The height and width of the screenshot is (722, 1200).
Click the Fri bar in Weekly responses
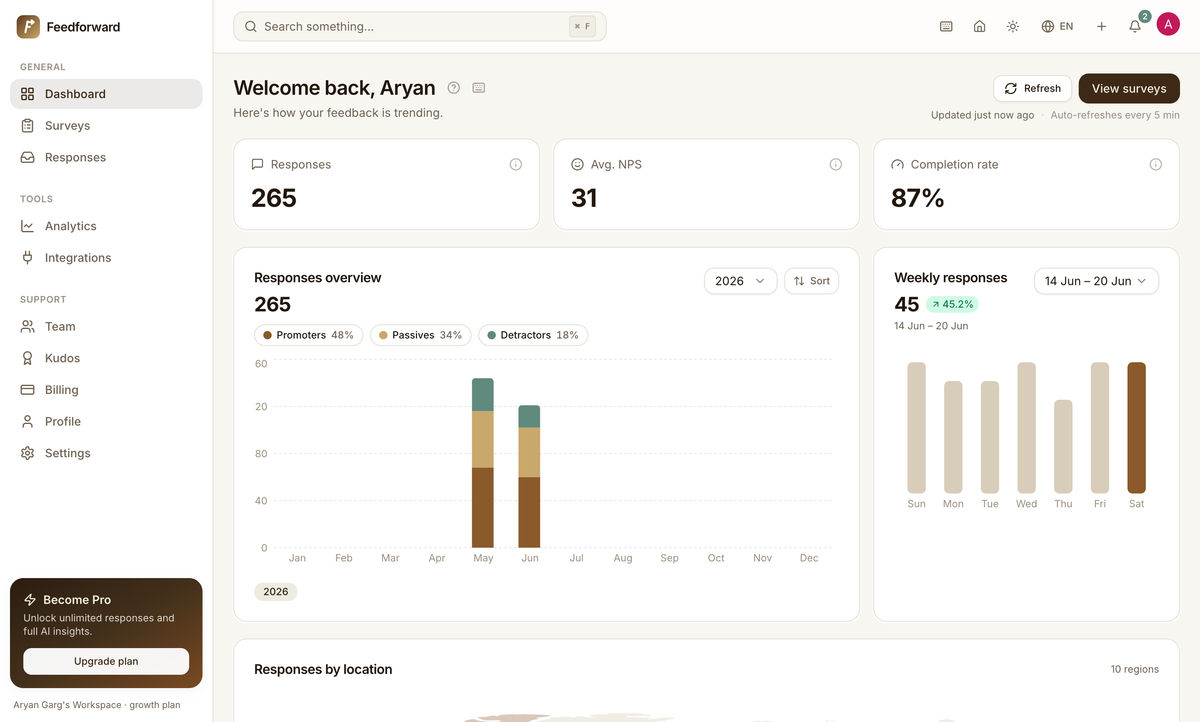coord(1100,428)
